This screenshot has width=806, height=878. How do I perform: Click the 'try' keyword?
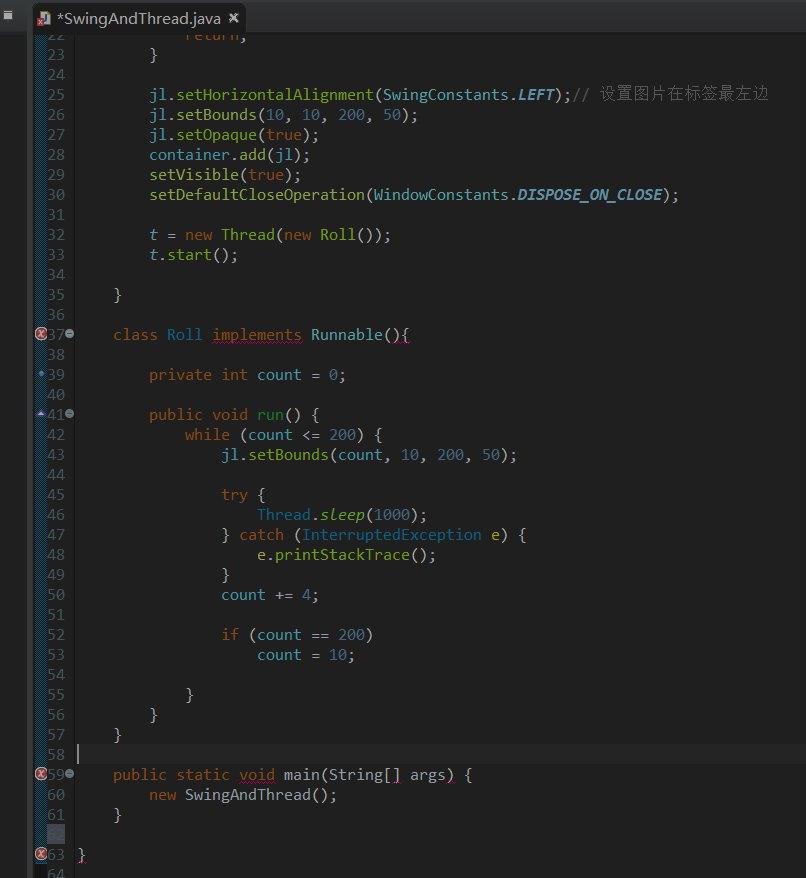pos(234,495)
